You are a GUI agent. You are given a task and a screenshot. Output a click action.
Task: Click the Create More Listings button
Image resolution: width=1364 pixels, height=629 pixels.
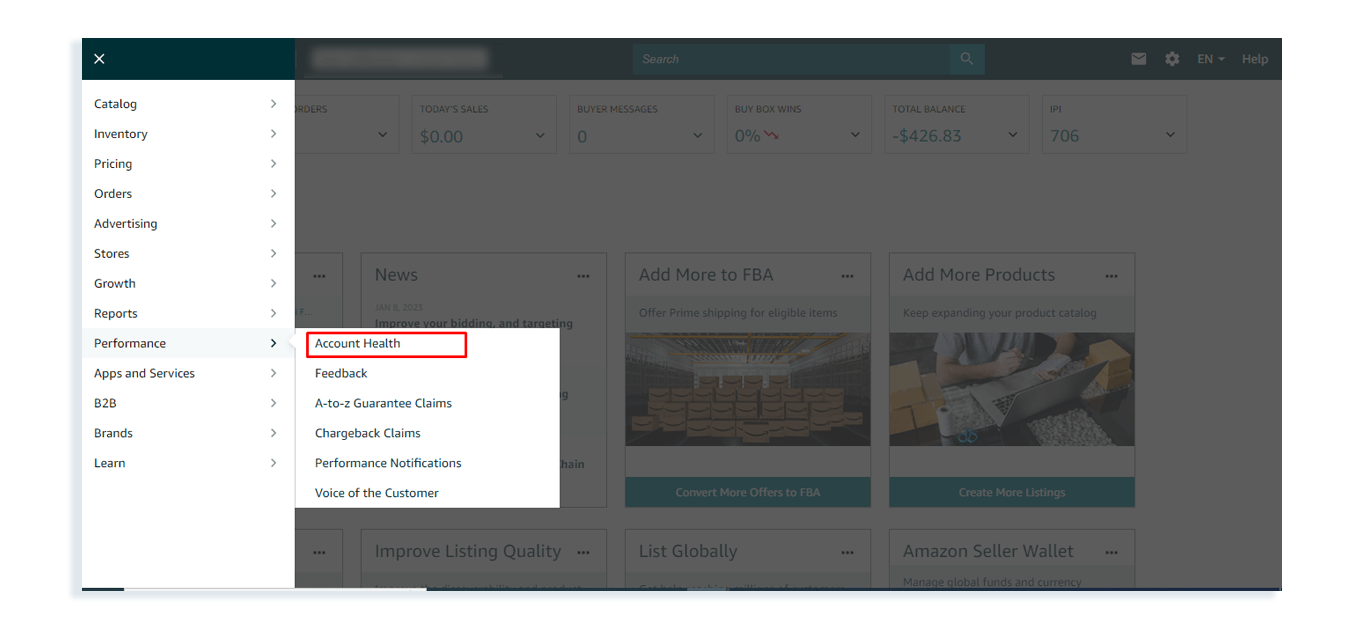(x=1011, y=492)
